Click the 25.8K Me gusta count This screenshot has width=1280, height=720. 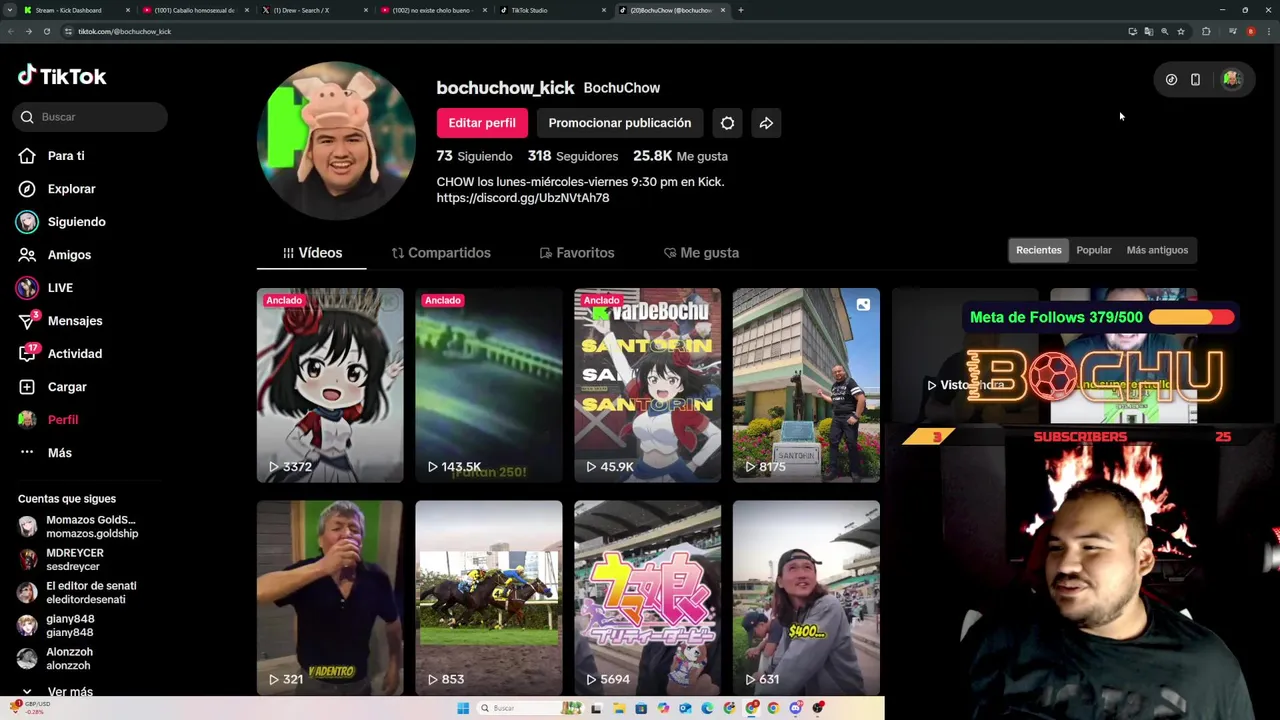tap(680, 156)
